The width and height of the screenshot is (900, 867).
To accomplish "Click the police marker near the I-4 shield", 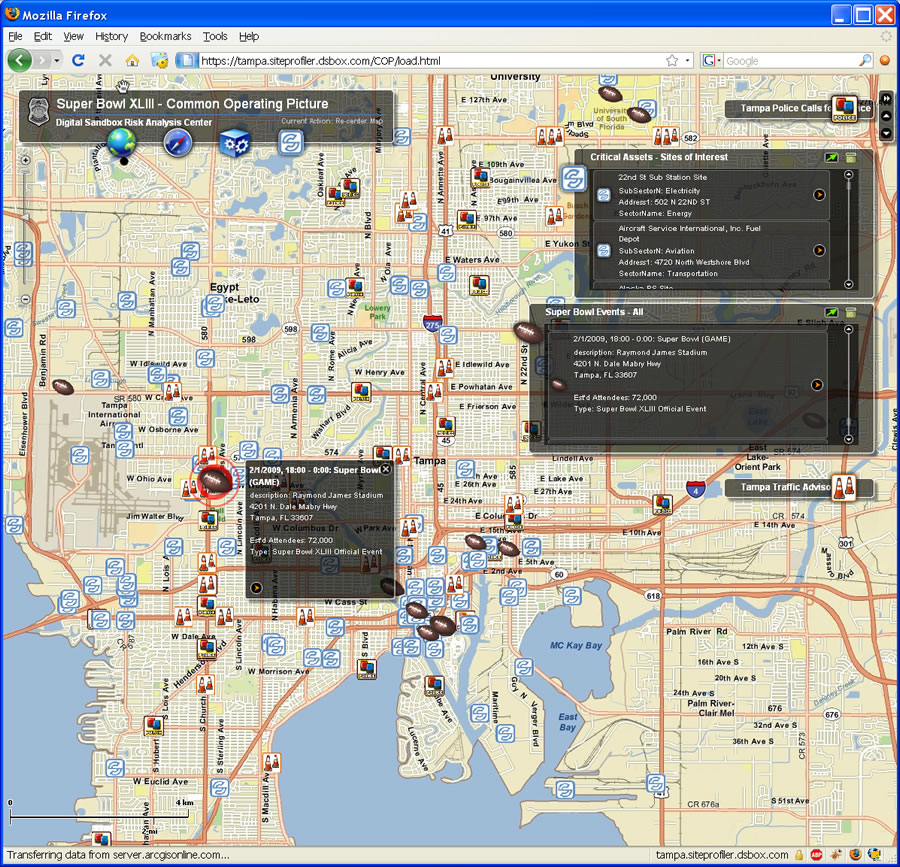I will (662, 504).
